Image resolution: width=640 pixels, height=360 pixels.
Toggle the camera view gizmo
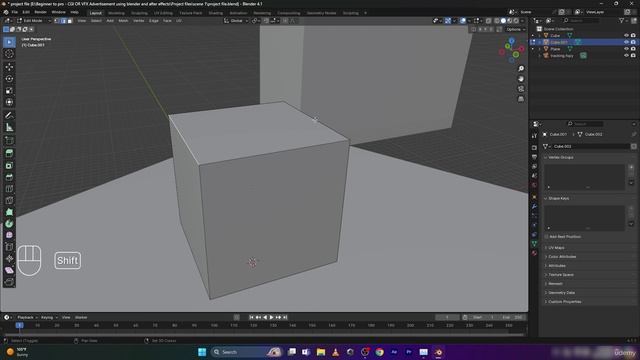521,89
